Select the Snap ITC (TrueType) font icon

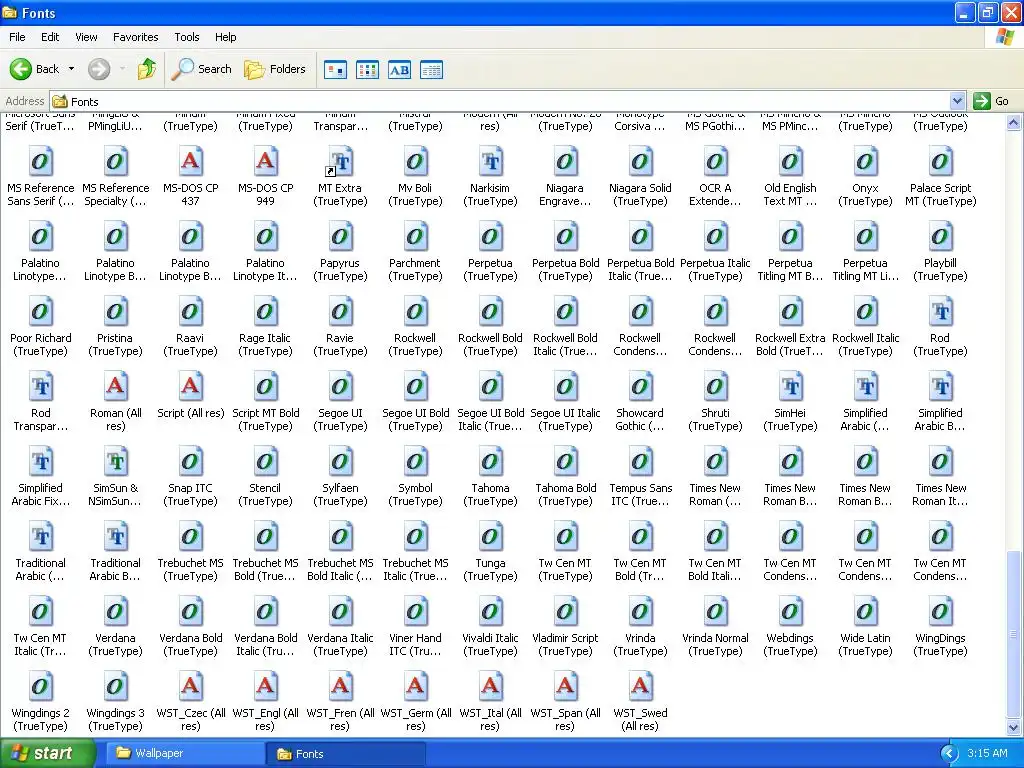pyautogui.click(x=190, y=462)
